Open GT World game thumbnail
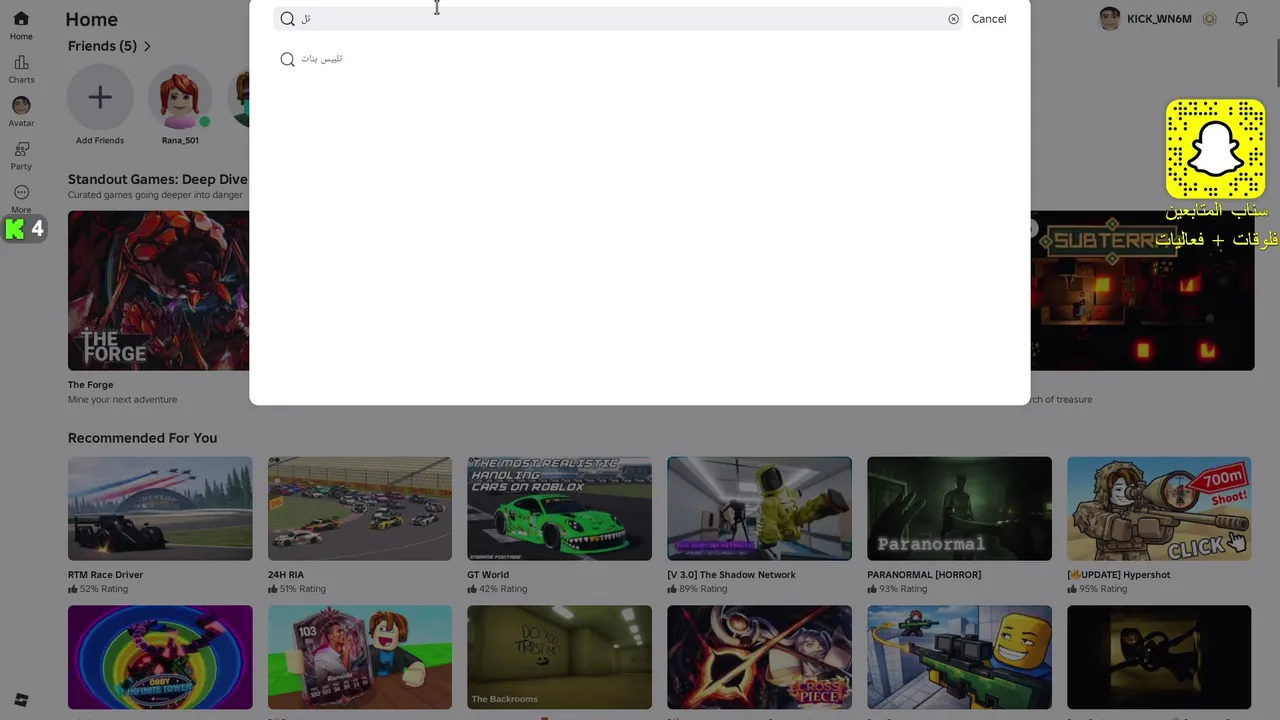 559,509
